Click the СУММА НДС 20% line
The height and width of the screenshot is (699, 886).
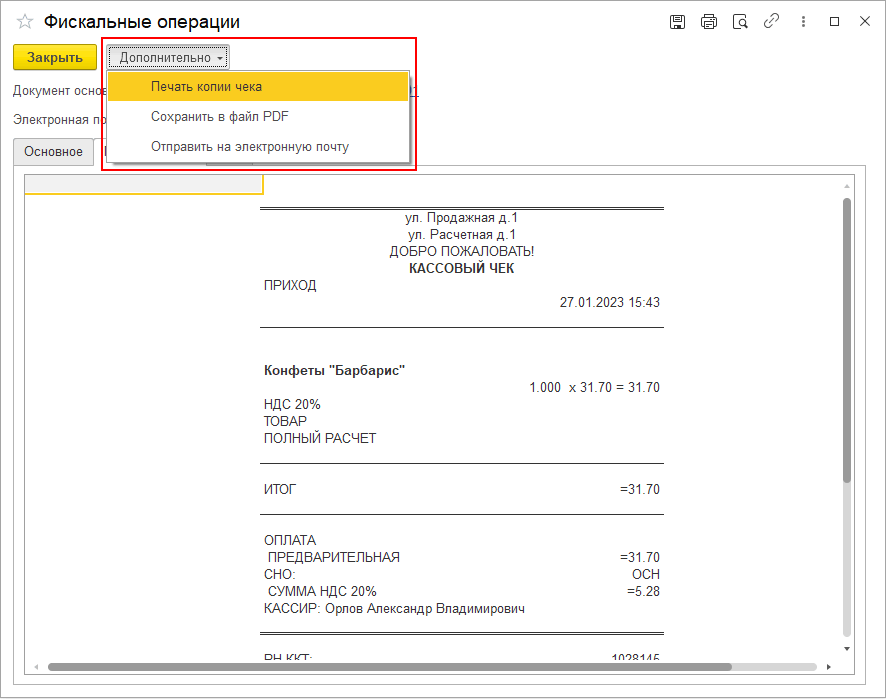322,592
